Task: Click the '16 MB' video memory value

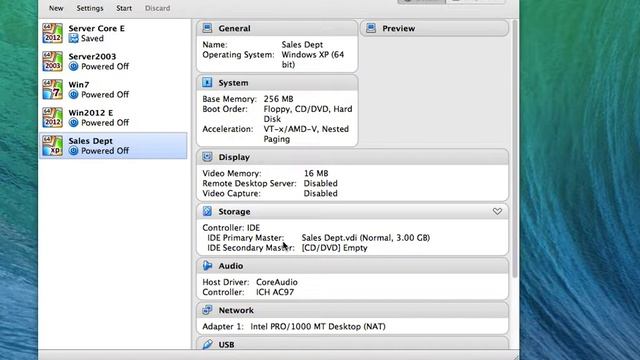Action: pyautogui.click(x=316, y=173)
